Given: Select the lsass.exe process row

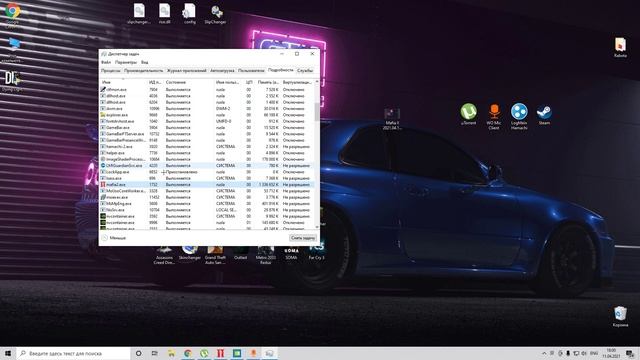Looking at the screenshot, I should 207,178.
